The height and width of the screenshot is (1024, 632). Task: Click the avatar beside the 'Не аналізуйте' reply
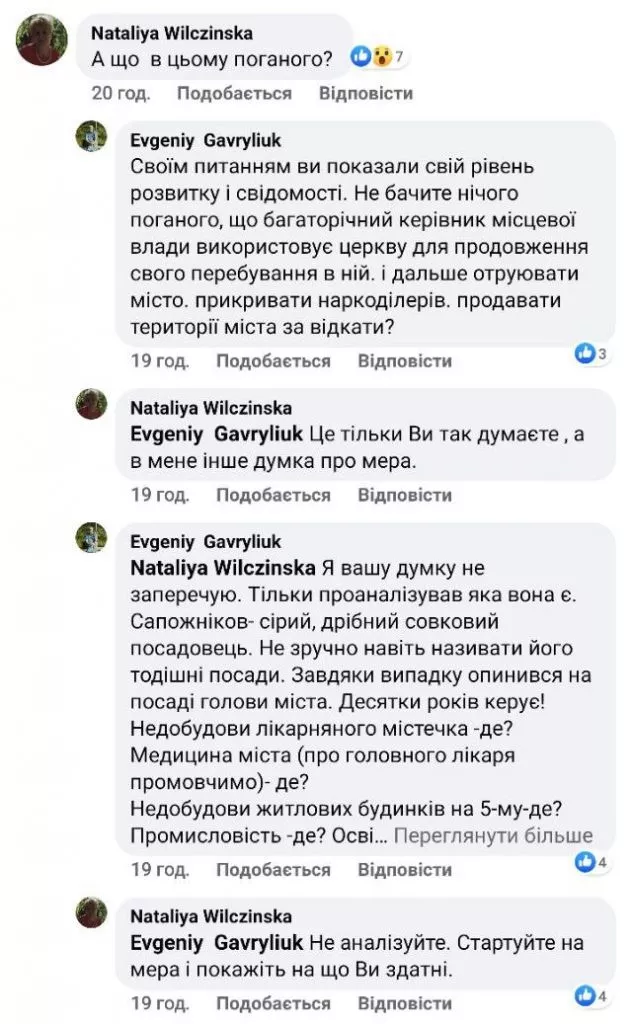point(91,911)
